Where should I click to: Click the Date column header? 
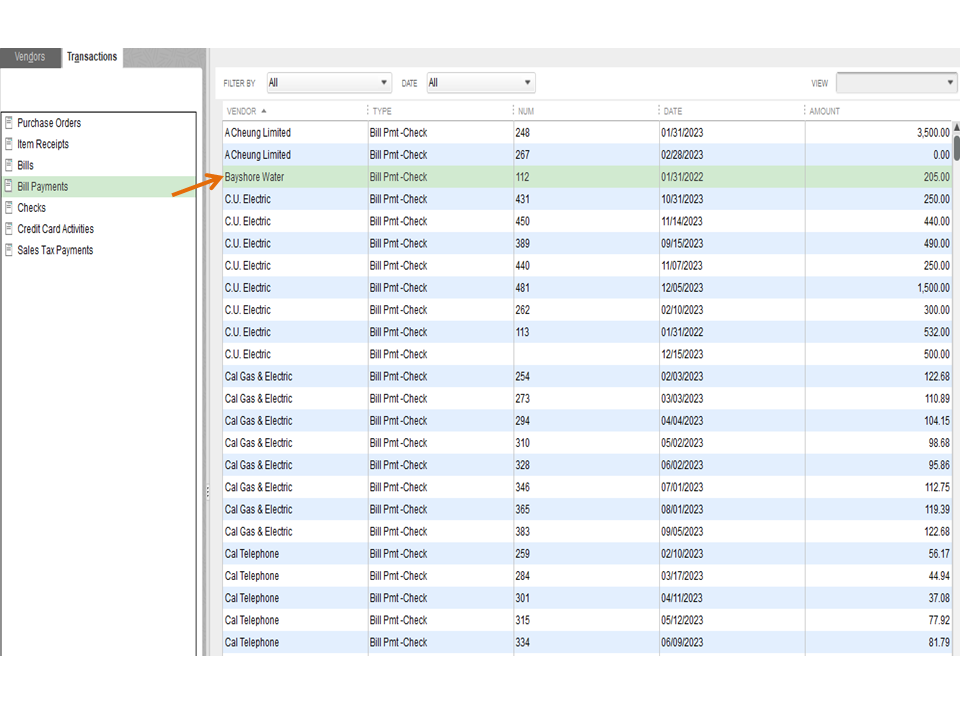[x=673, y=111]
